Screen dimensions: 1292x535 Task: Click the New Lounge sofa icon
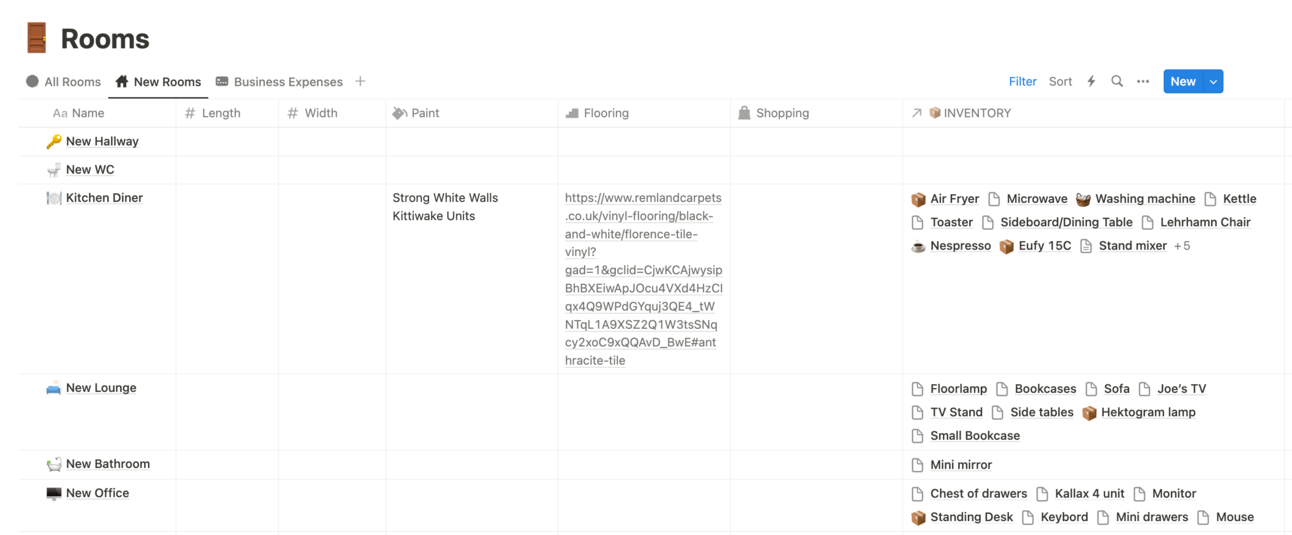(53, 388)
